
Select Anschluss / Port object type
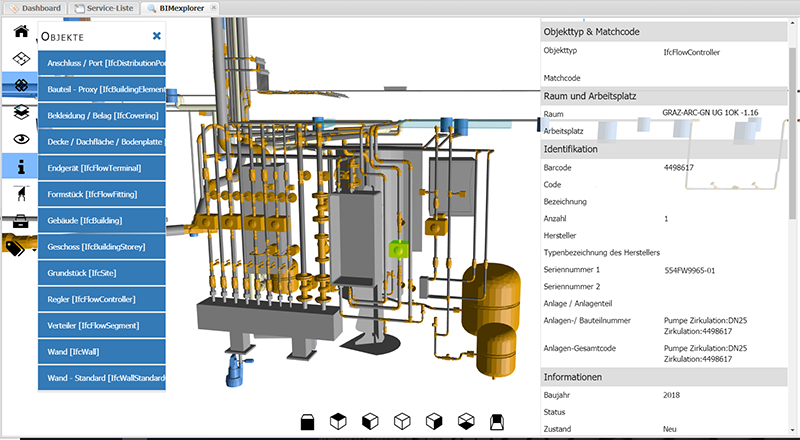point(102,63)
